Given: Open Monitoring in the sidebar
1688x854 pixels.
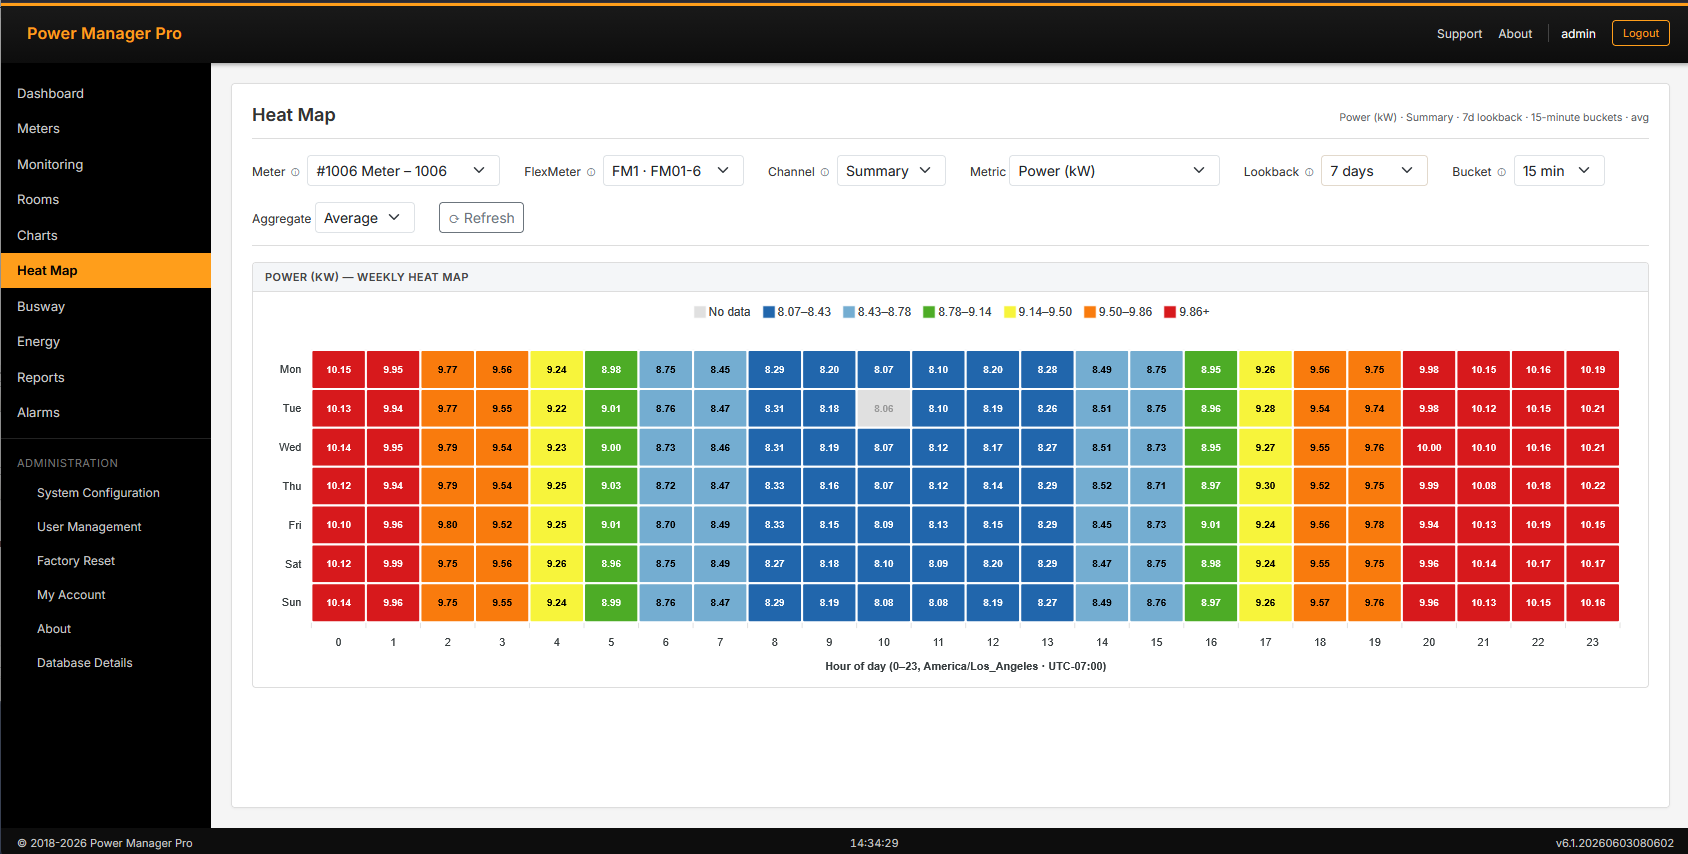Looking at the screenshot, I should point(105,164).
